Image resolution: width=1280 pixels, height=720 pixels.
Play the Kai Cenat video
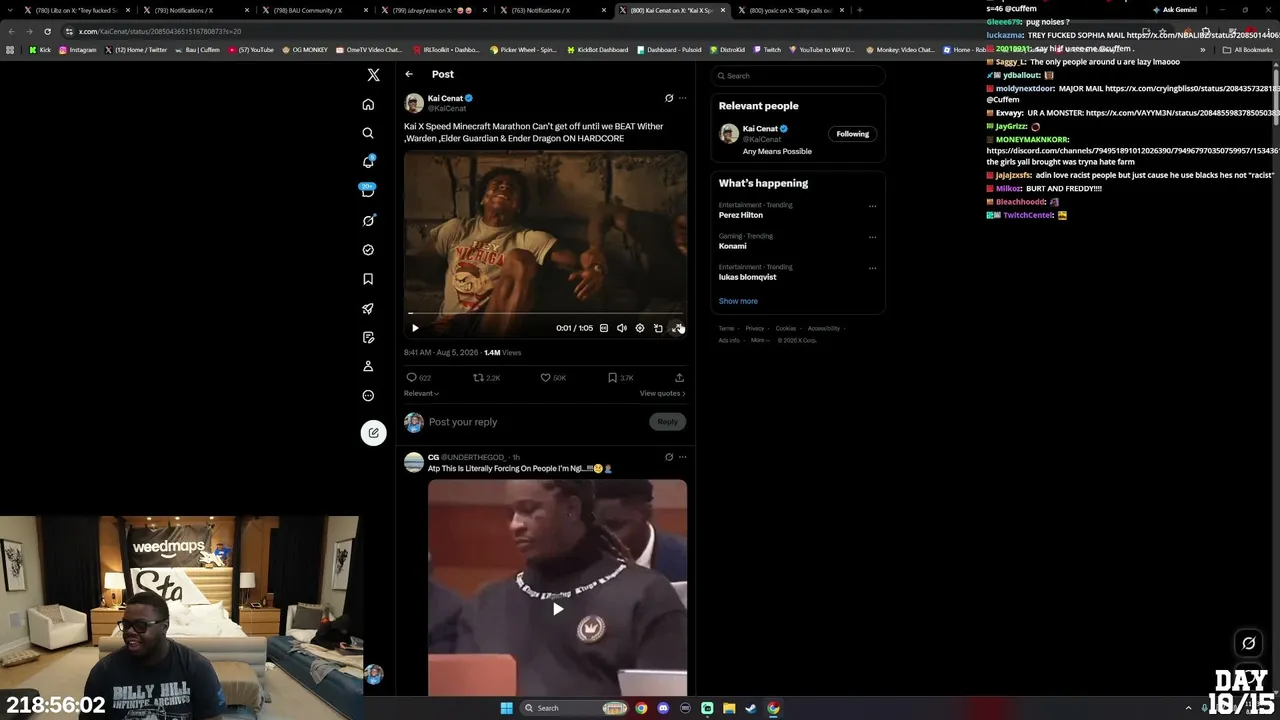(x=415, y=328)
